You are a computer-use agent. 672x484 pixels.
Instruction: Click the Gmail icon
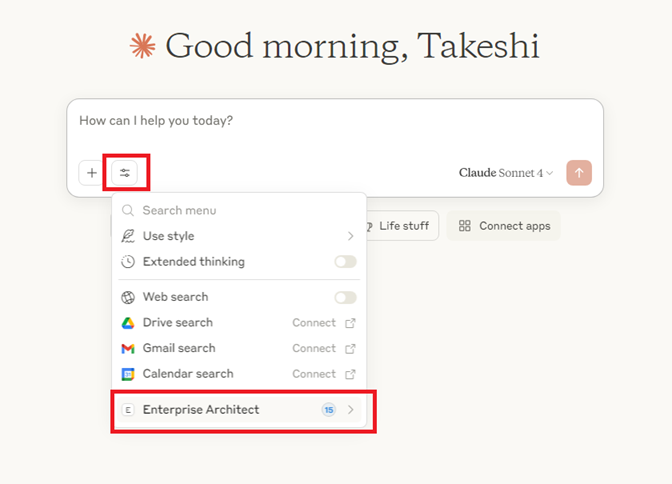pyautogui.click(x=128, y=349)
